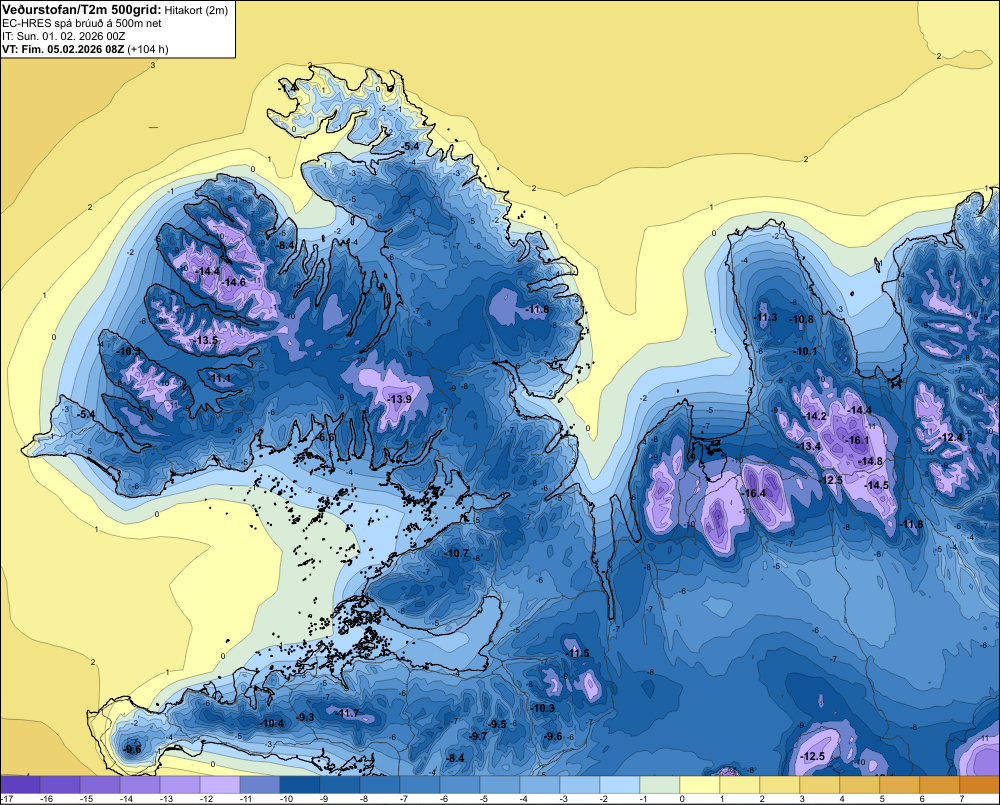Click the -14.8 temperature label
This screenshot has height=805, width=1000.
(x=871, y=461)
